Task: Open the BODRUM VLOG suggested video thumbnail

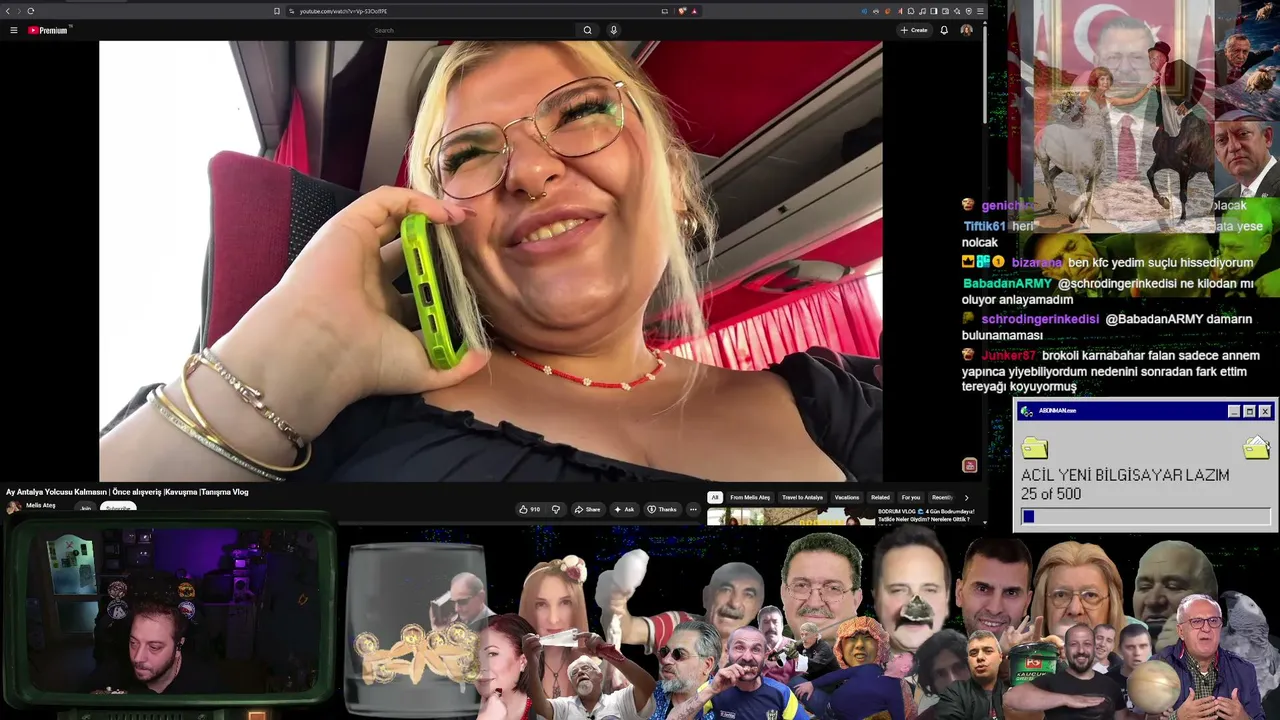Action: (790, 517)
